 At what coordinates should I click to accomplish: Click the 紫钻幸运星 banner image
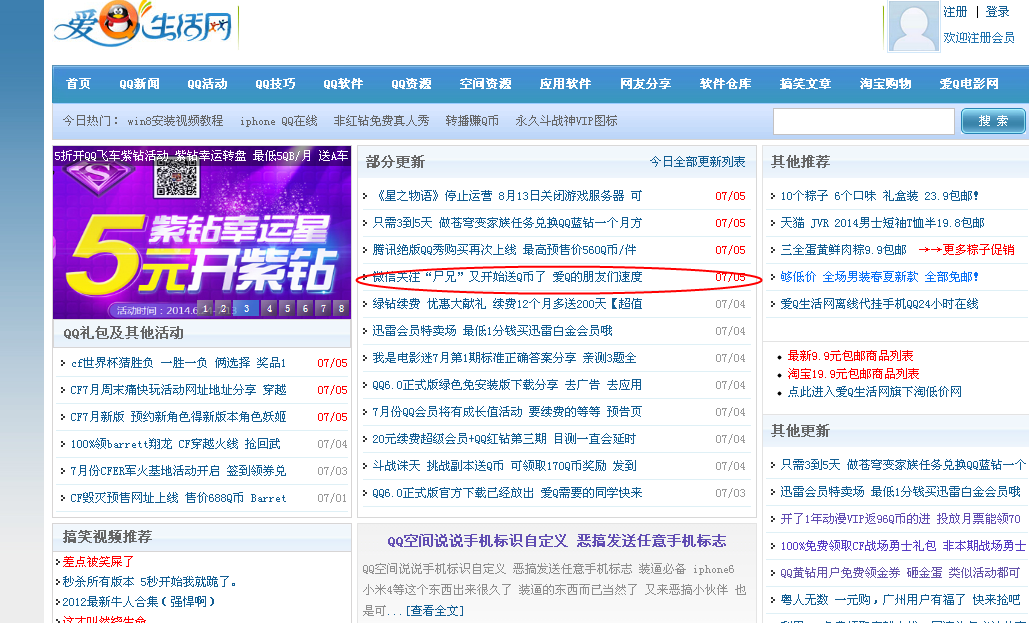coord(202,232)
